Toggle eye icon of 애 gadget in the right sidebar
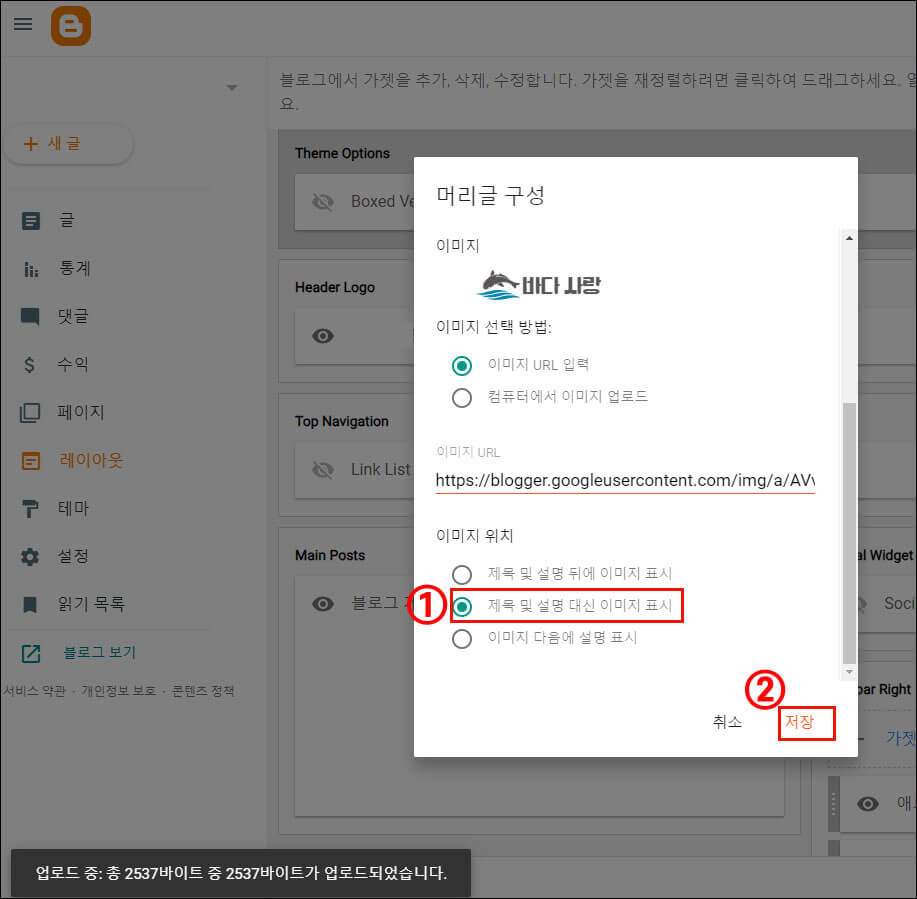This screenshot has height=899, width=917. coord(868,804)
